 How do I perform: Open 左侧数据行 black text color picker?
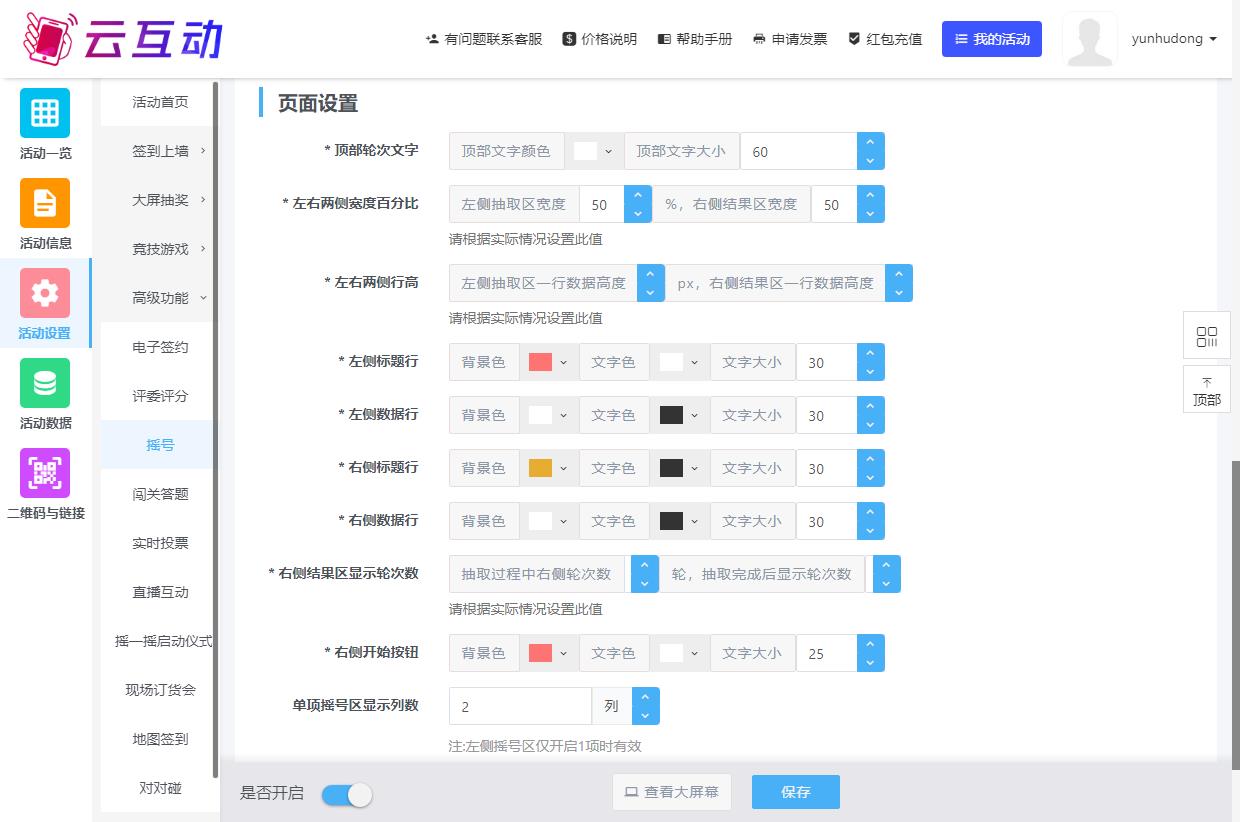[x=679, y=415]
